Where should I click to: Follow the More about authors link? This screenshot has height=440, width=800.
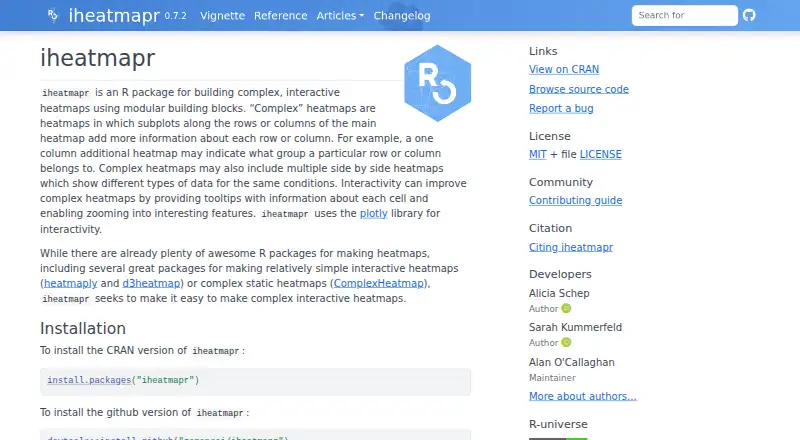[583, 396]
